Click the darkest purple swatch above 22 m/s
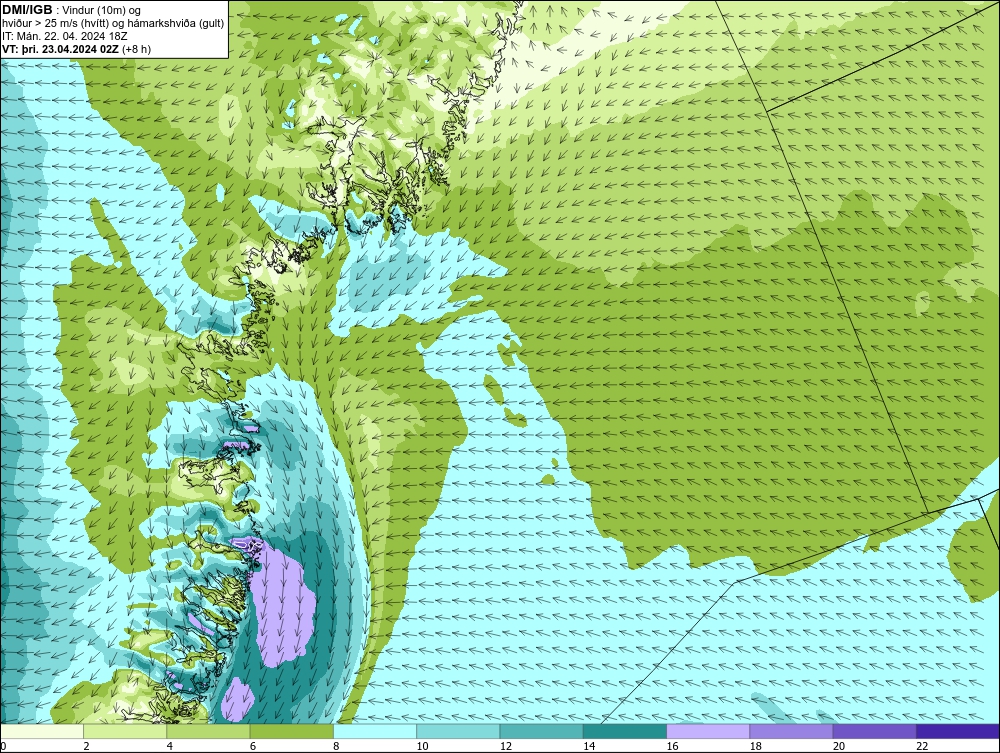 click(958, 731)
